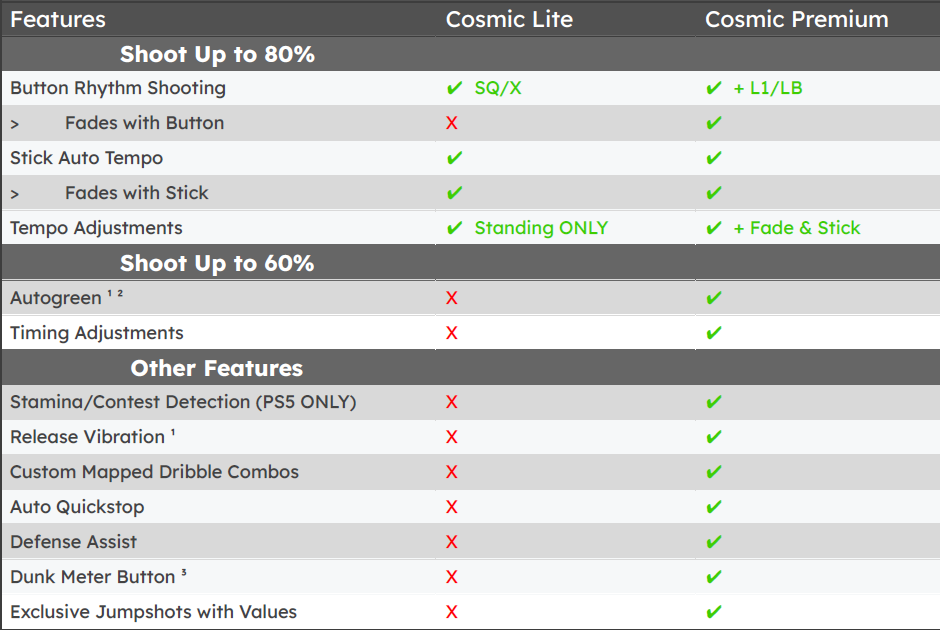The image size is (940, 630).
Task: Click the red X for Fades with Button
Action: click(x=452, y=123)
